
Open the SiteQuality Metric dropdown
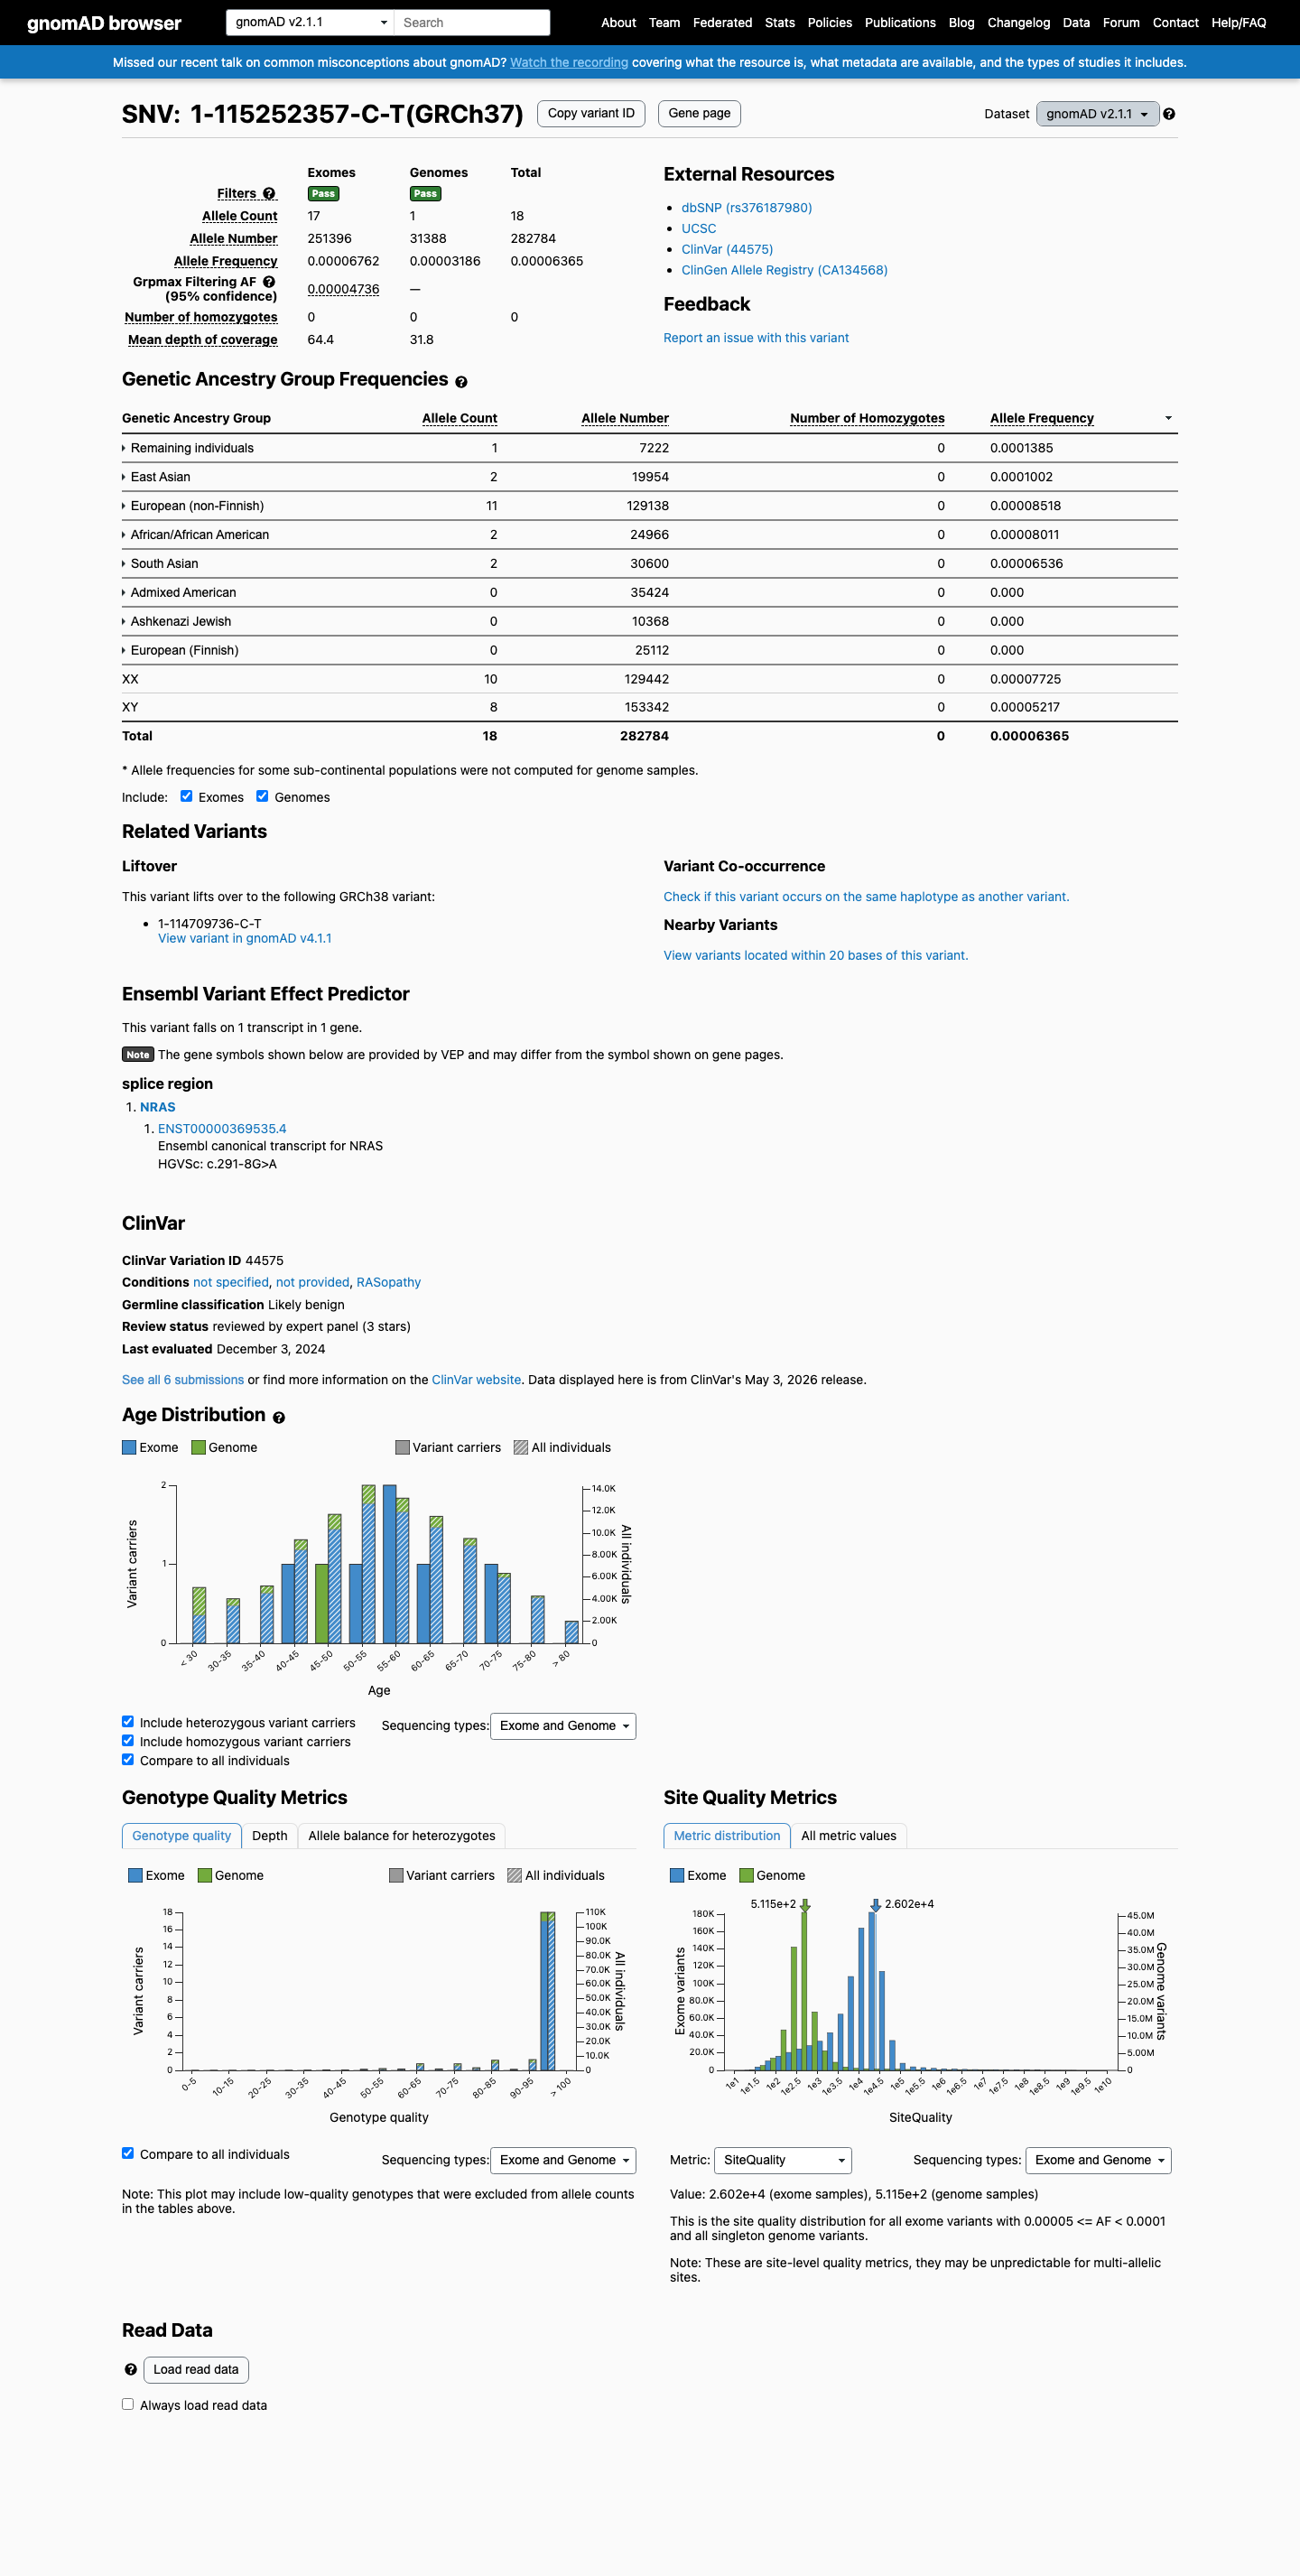click(783, 2160)
